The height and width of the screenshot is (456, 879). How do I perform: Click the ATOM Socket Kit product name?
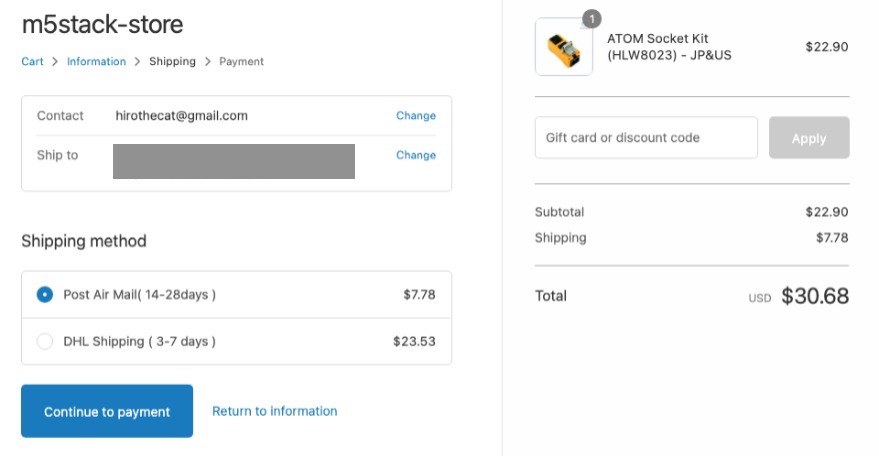point(669,47)
